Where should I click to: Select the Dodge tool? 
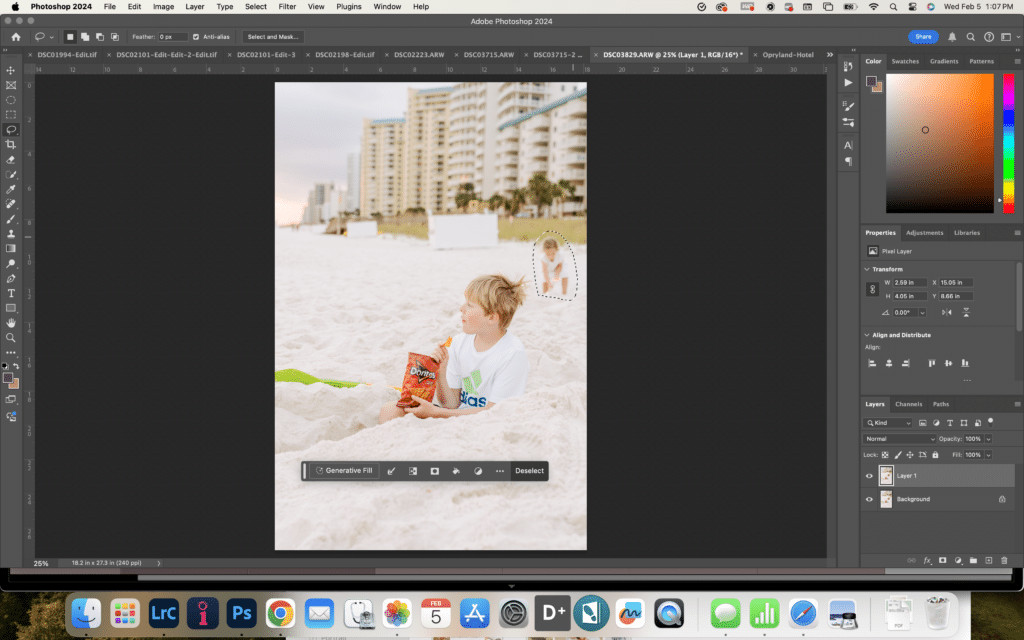tap(10, 263)
